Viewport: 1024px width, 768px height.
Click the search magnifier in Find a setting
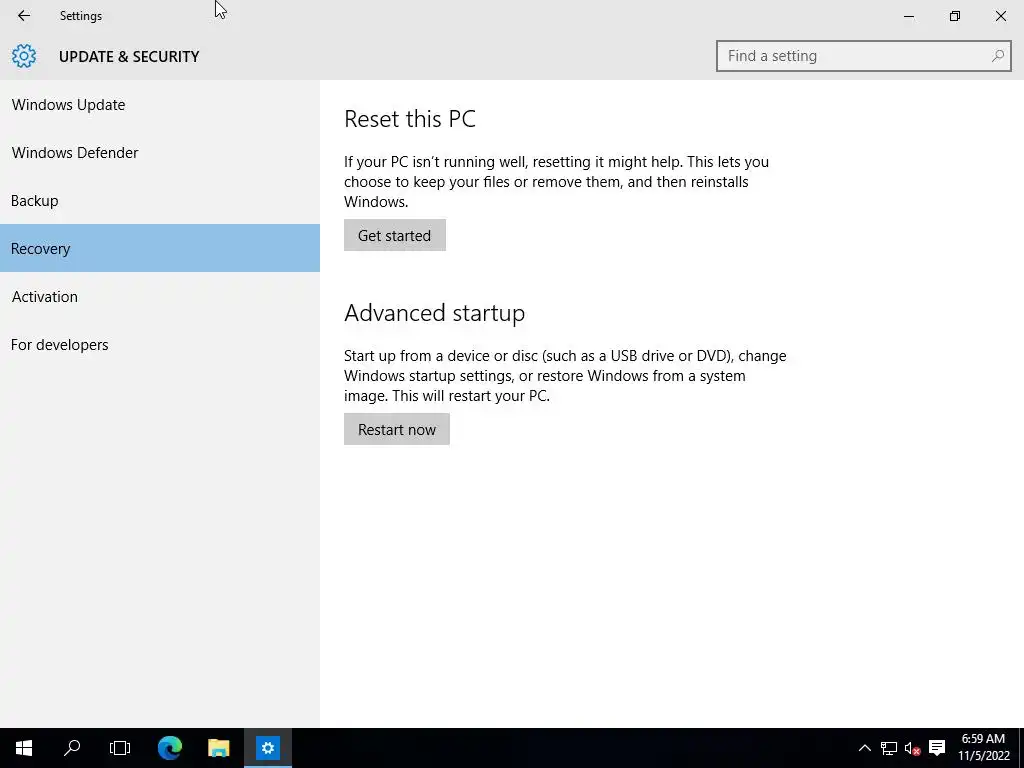997,56
